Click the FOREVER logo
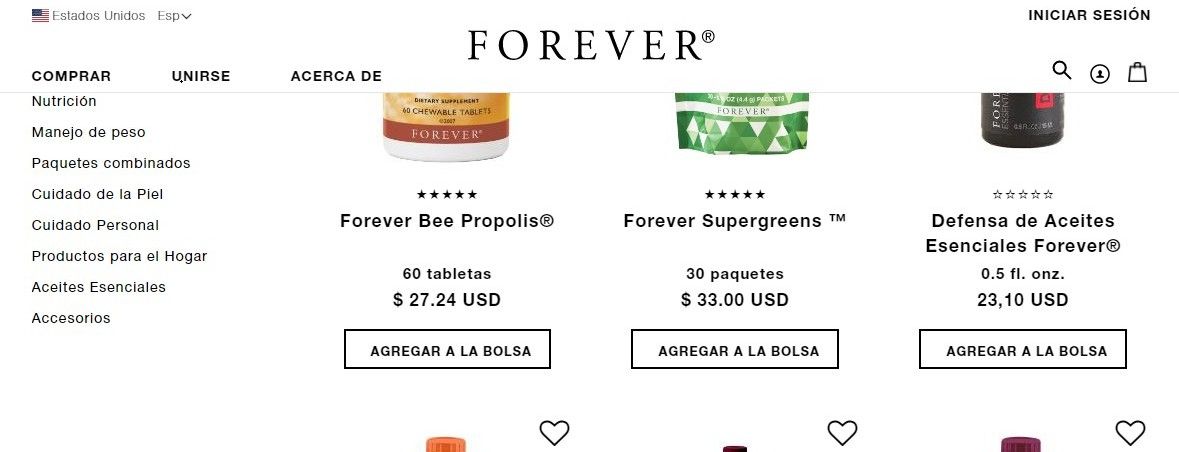Viewport: 1179px width, 452px height. pyautogui.click(x=591, y=45)
